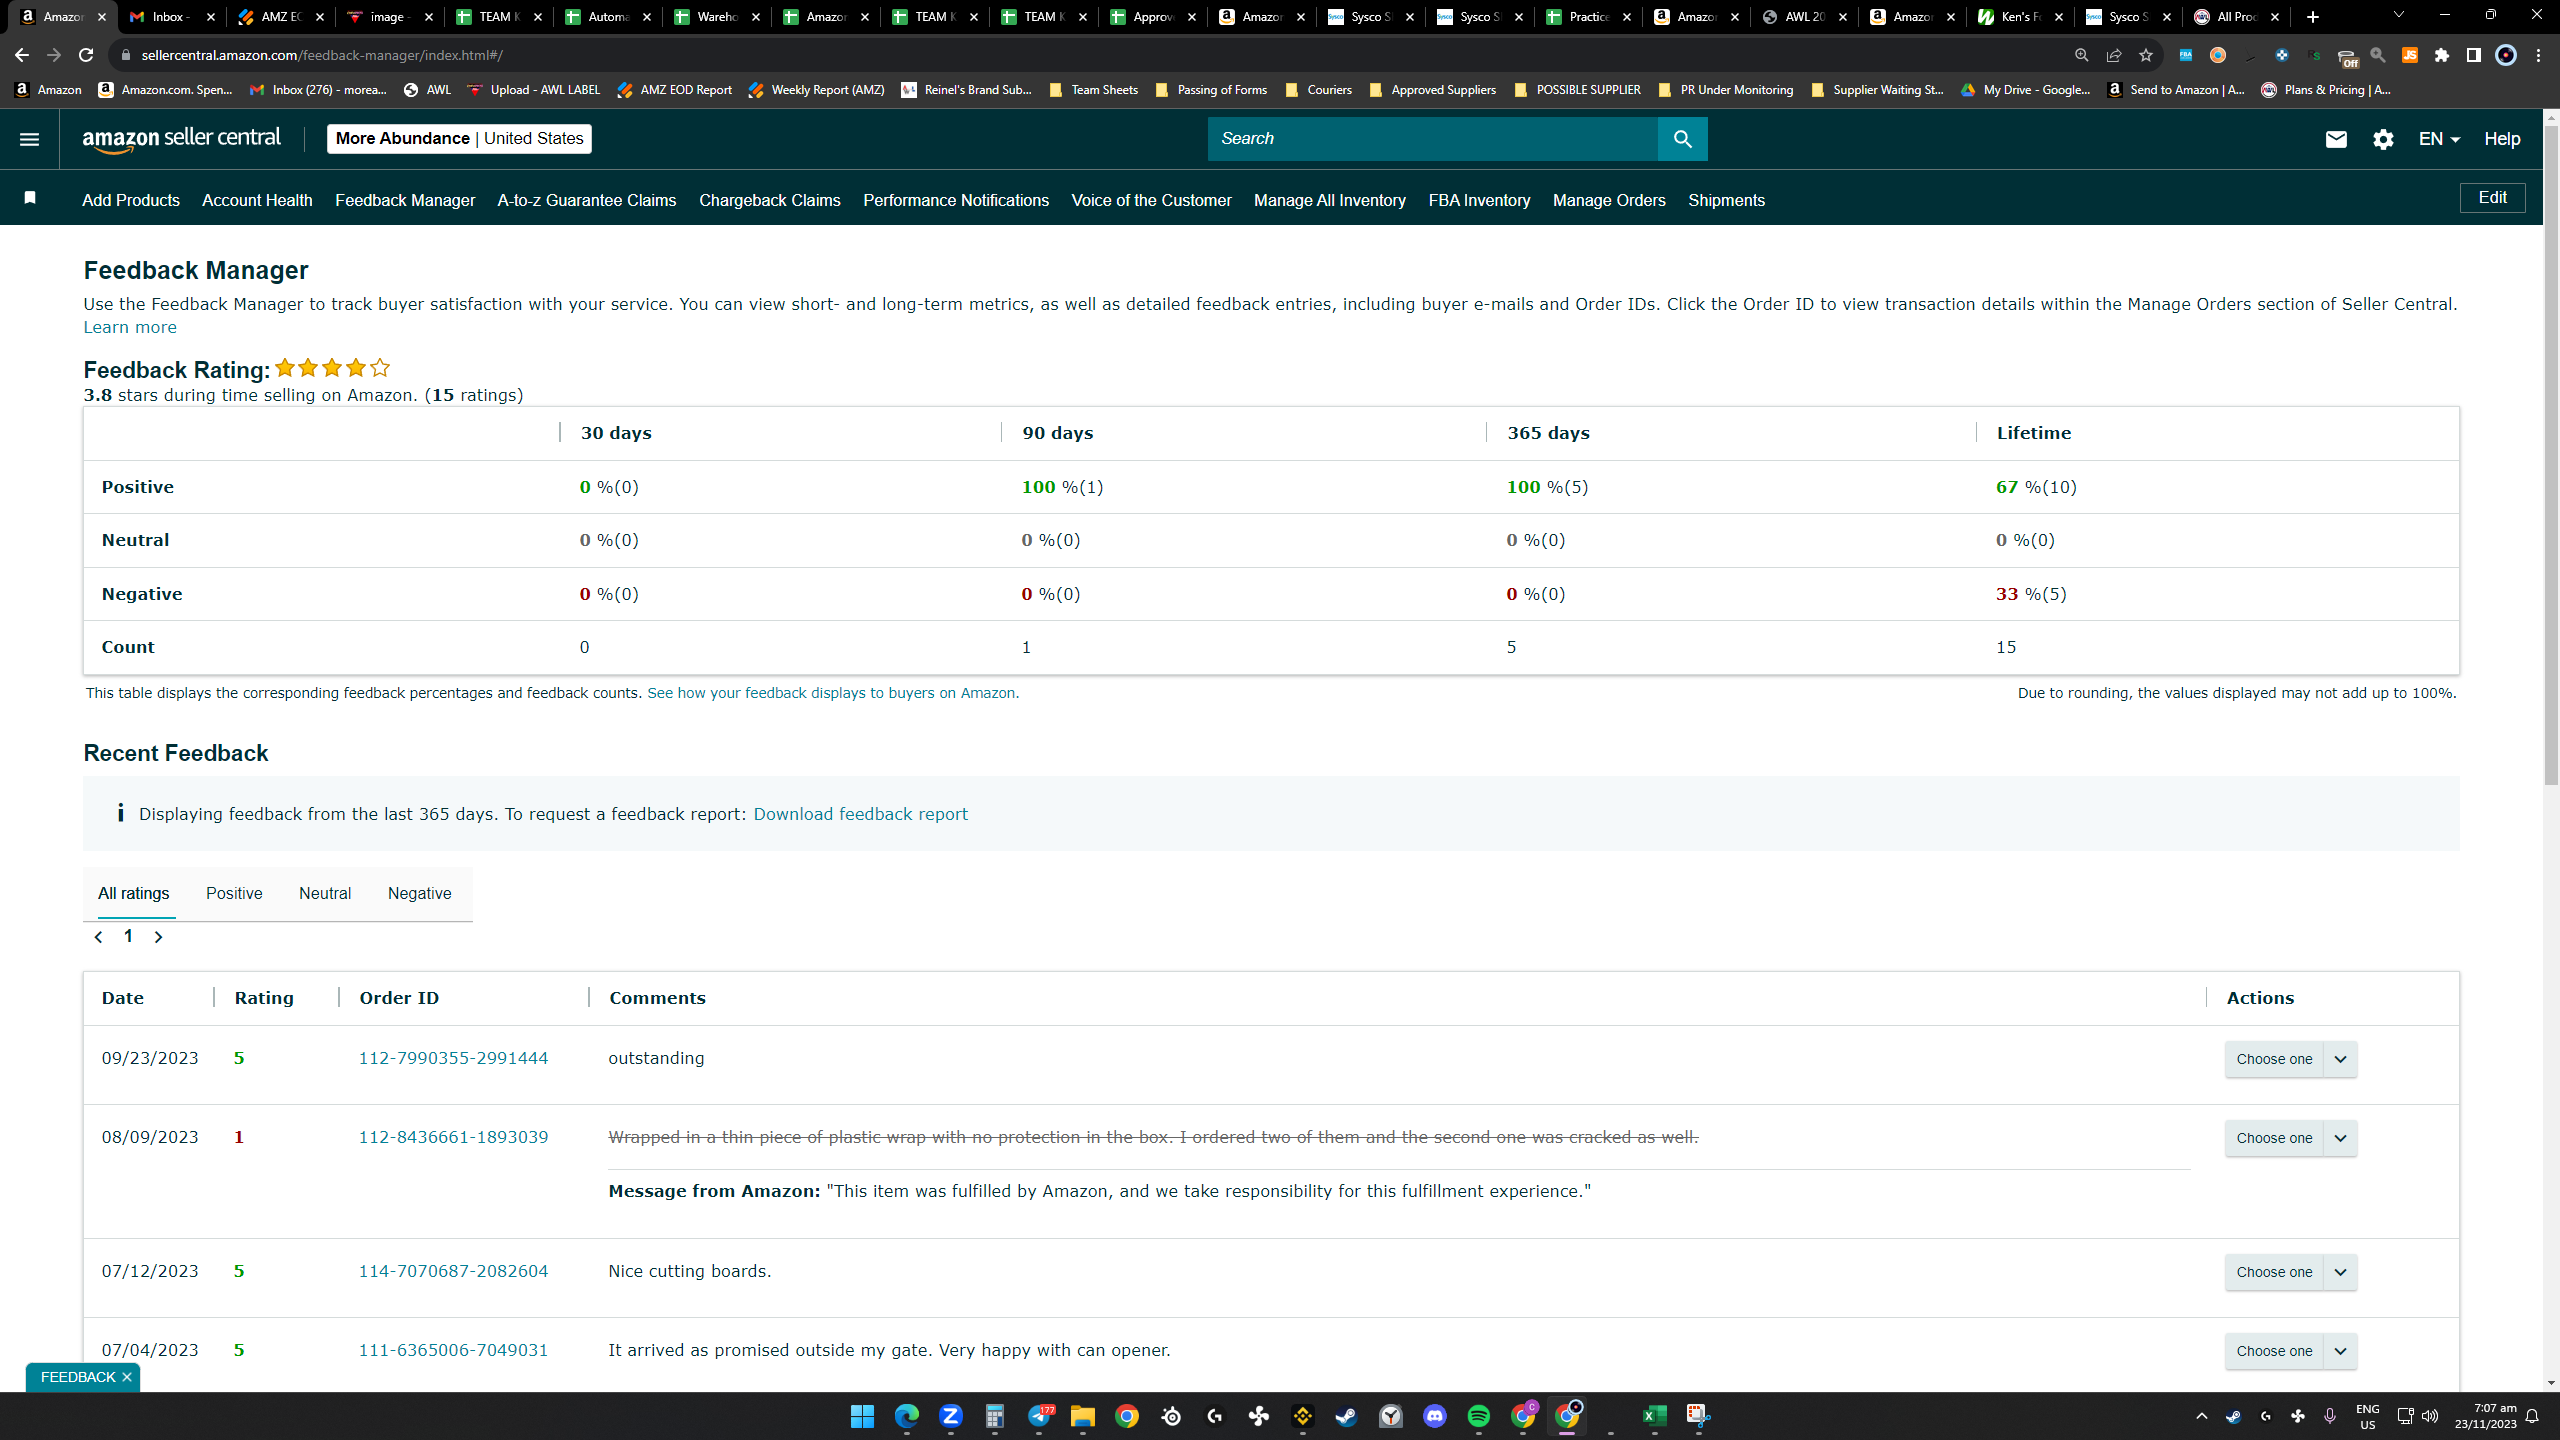Open the settings gear in header
2560x1440 pixels.
2383,139
